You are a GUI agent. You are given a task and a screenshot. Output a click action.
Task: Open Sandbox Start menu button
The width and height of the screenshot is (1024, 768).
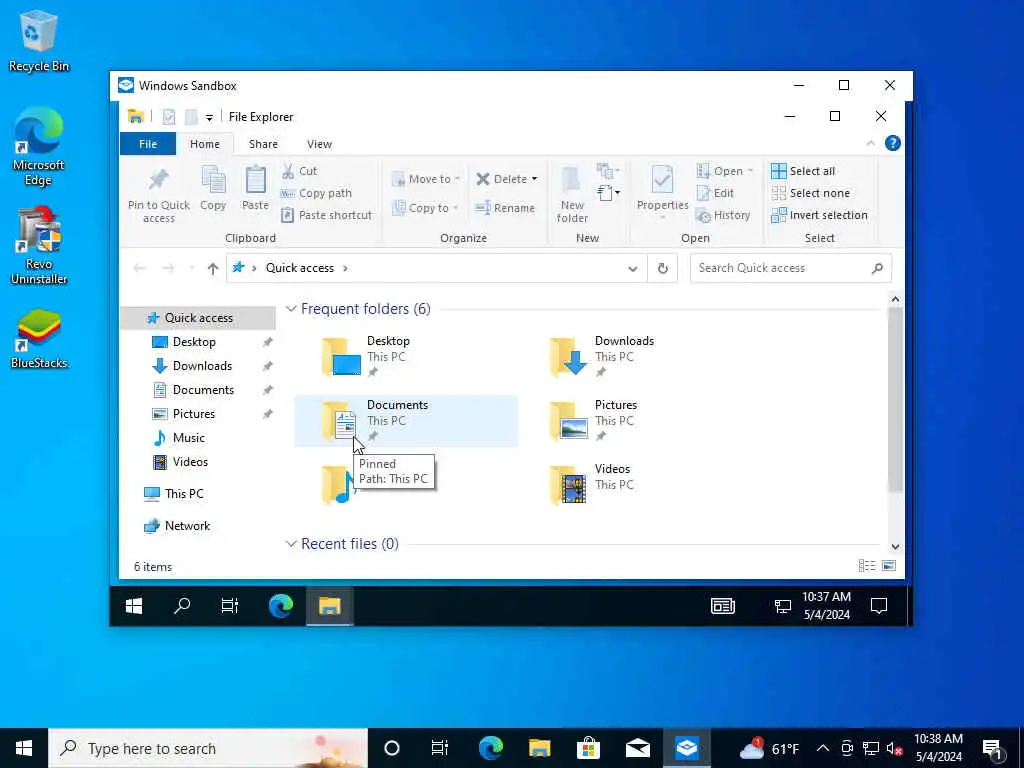134,606
